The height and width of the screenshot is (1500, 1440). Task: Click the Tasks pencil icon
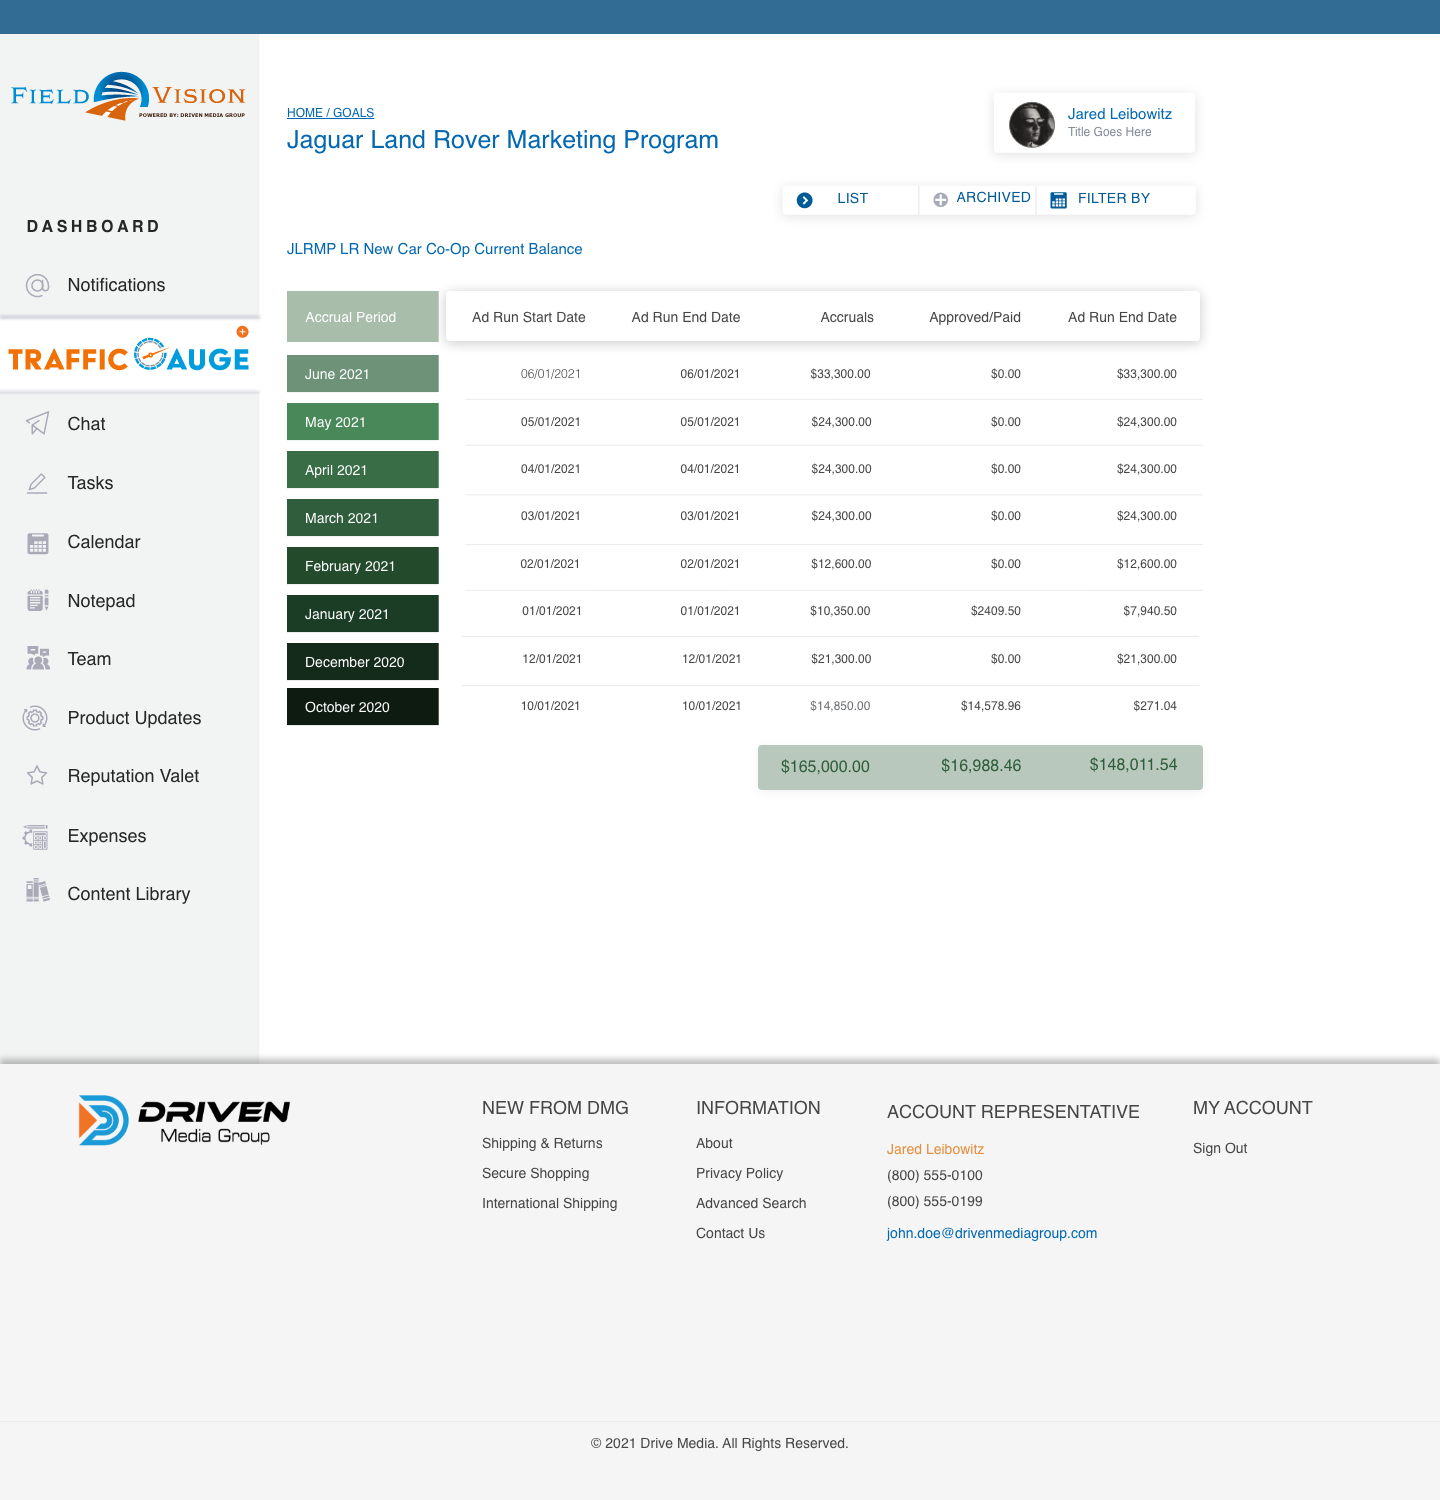point(37,483)
